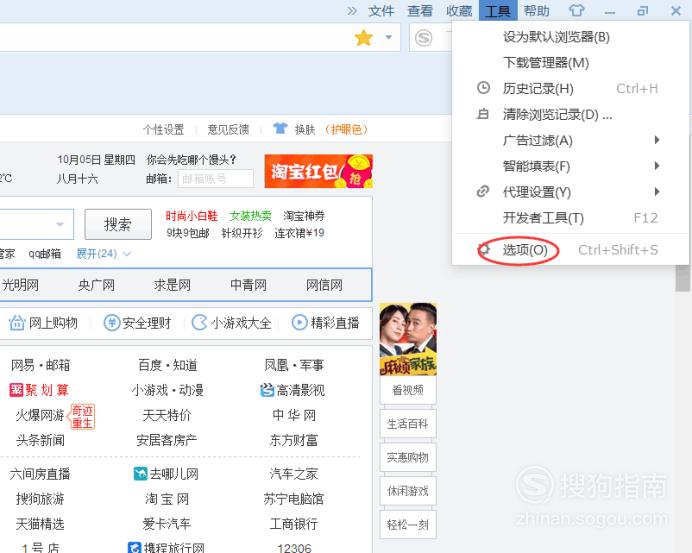Click the 女装热卖 link
The height and width of the screenshot is (553, 692).
click(x=250, y=216)
